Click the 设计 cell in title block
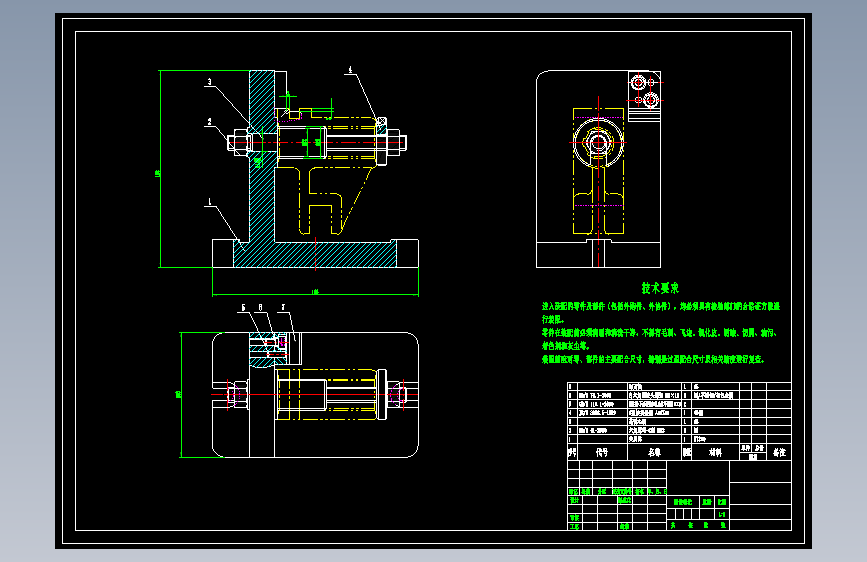 point(574,500)
